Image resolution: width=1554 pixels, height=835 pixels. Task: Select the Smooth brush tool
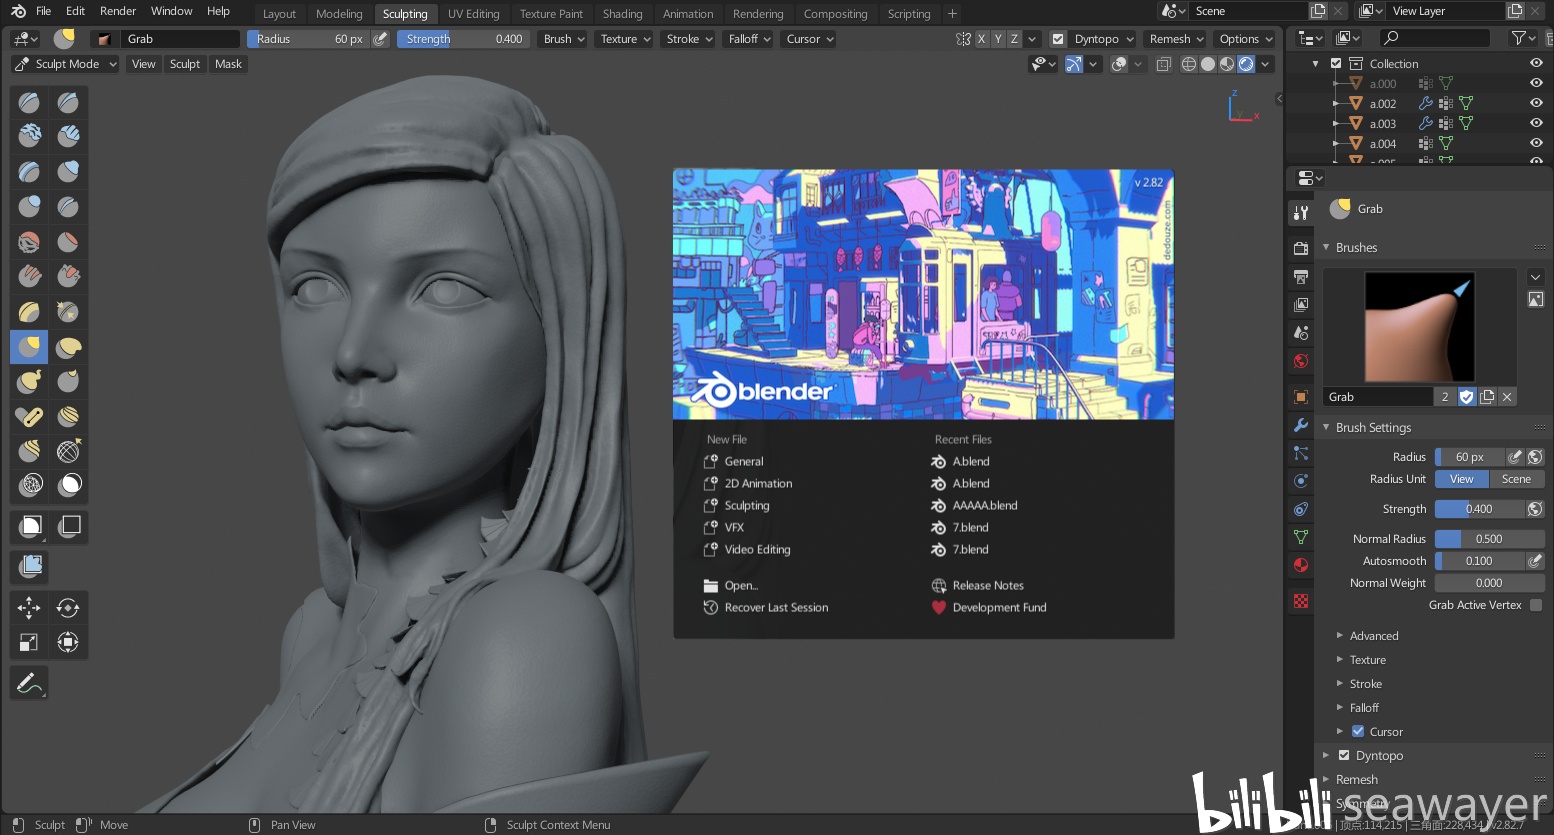coord(30,241)
